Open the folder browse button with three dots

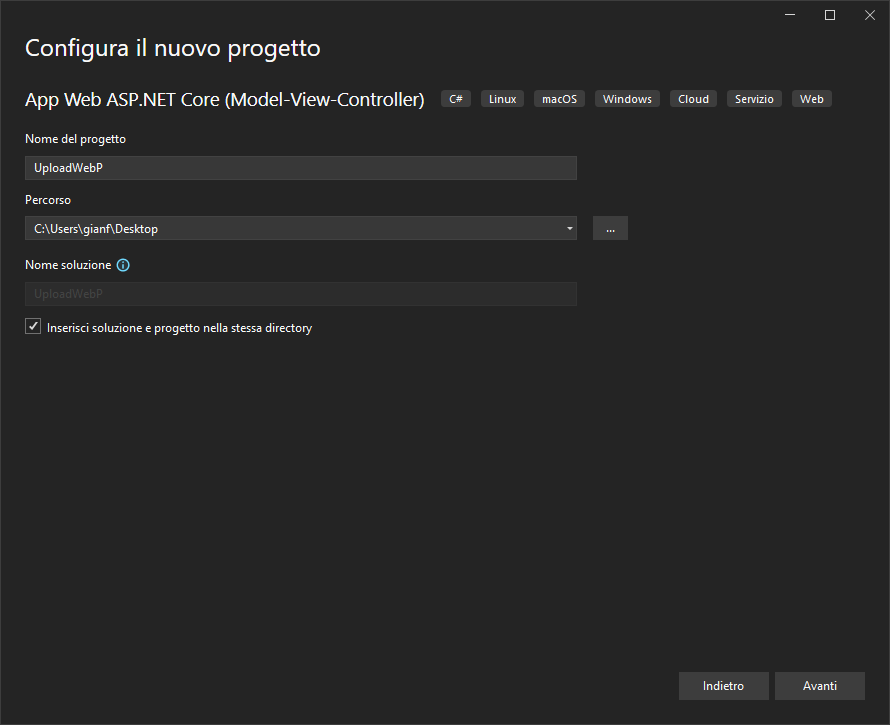(610, 228)
